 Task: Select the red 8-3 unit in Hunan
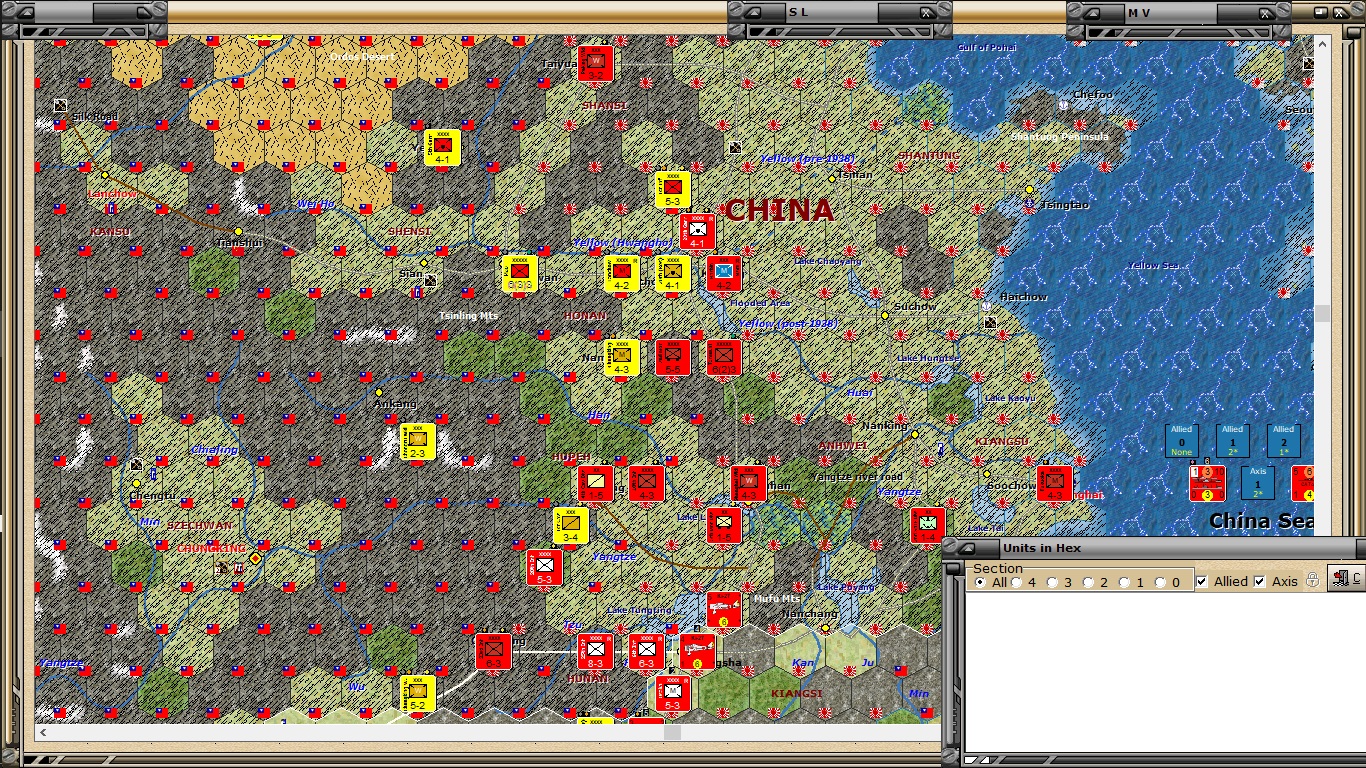click(596, 652)
